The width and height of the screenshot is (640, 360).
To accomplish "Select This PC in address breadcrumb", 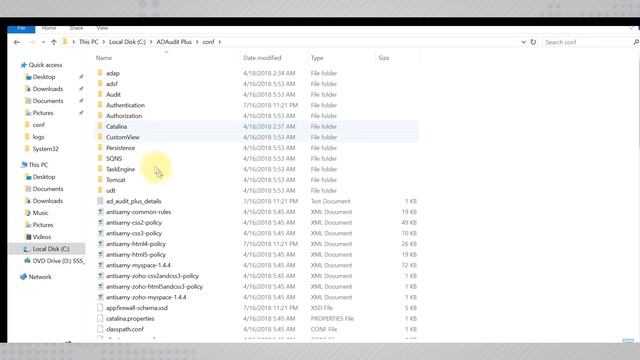I will point(89,42).
